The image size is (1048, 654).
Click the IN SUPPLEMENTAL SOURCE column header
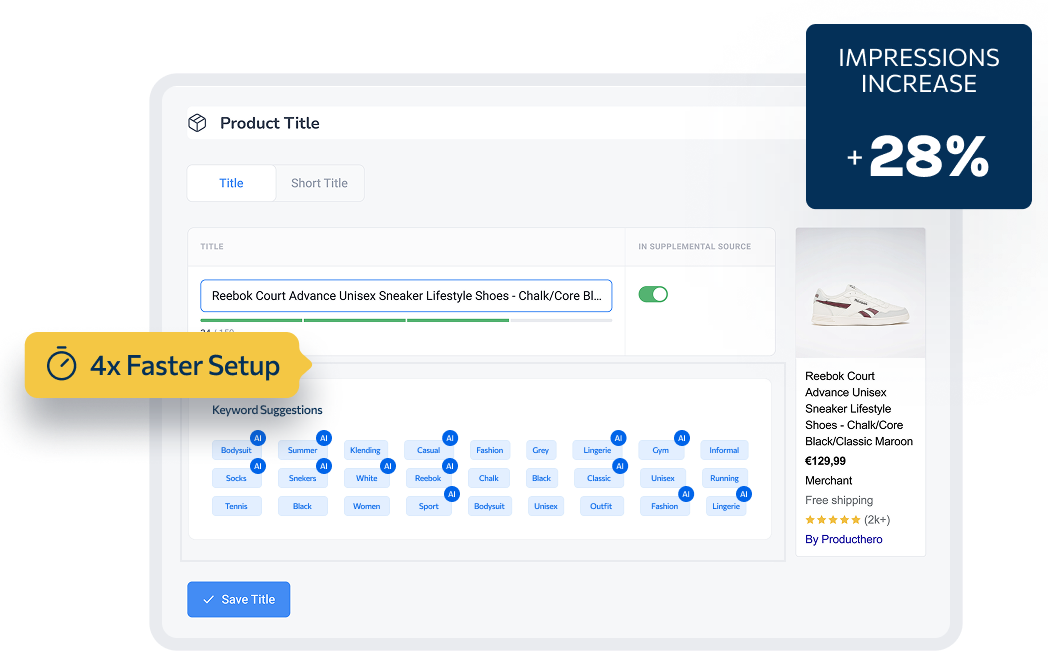(x=694, y=247)
